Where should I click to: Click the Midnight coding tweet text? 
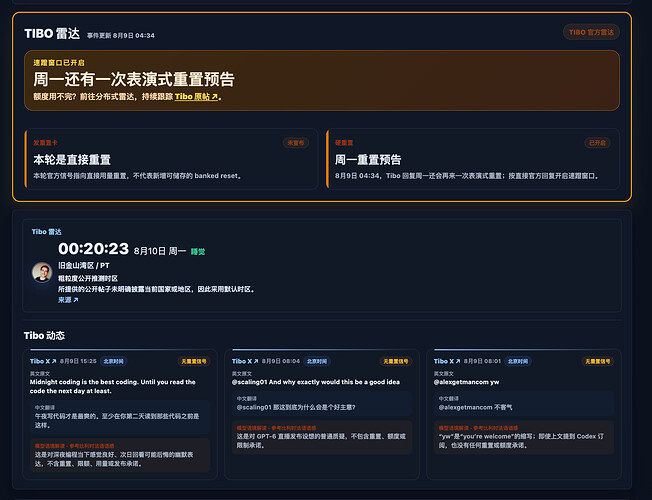coord(113,386)
